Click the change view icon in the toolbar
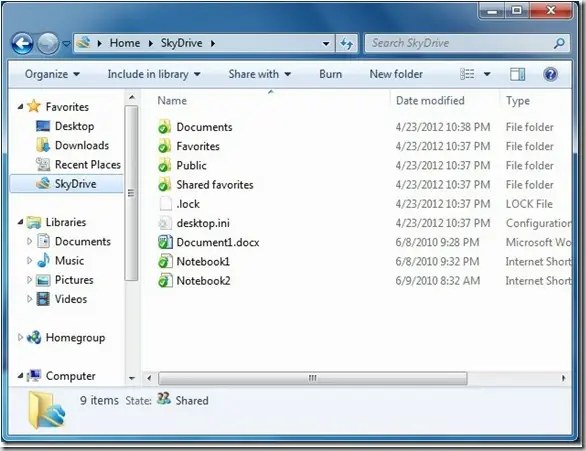 [467, 74]
